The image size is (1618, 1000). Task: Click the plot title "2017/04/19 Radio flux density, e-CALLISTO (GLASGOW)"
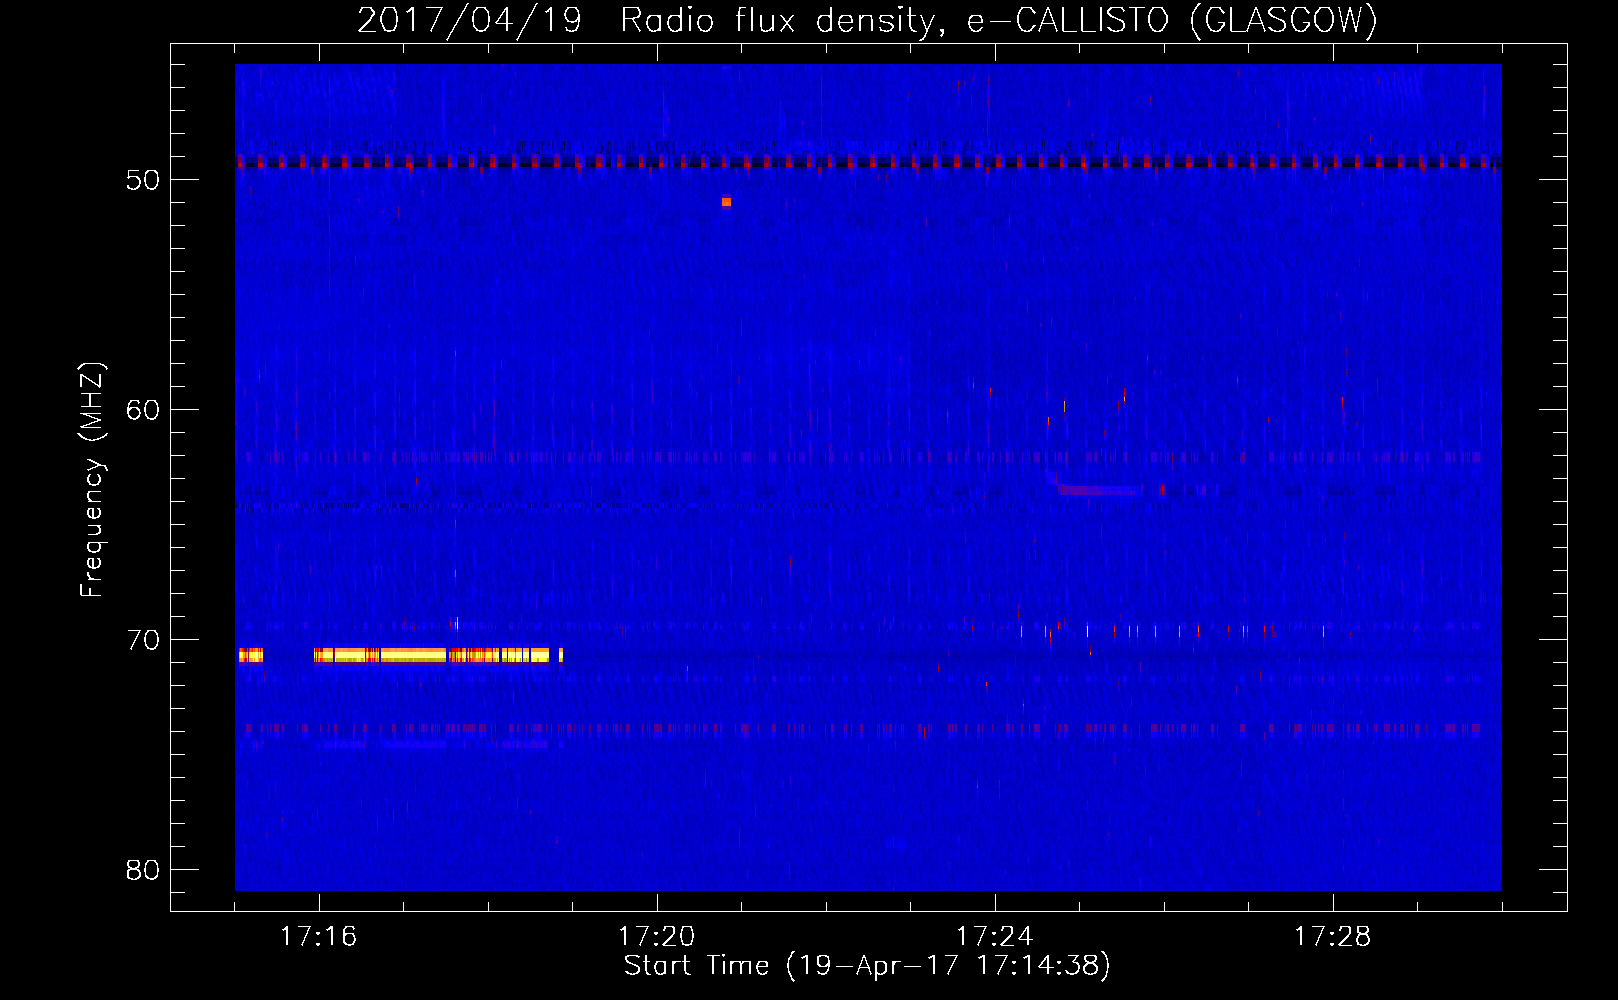[x=867, y=20]
